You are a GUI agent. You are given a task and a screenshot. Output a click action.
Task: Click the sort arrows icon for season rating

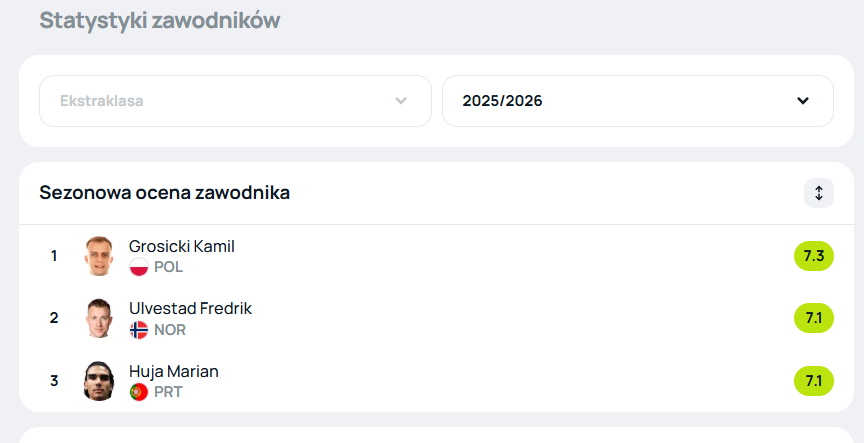(818, 193)
